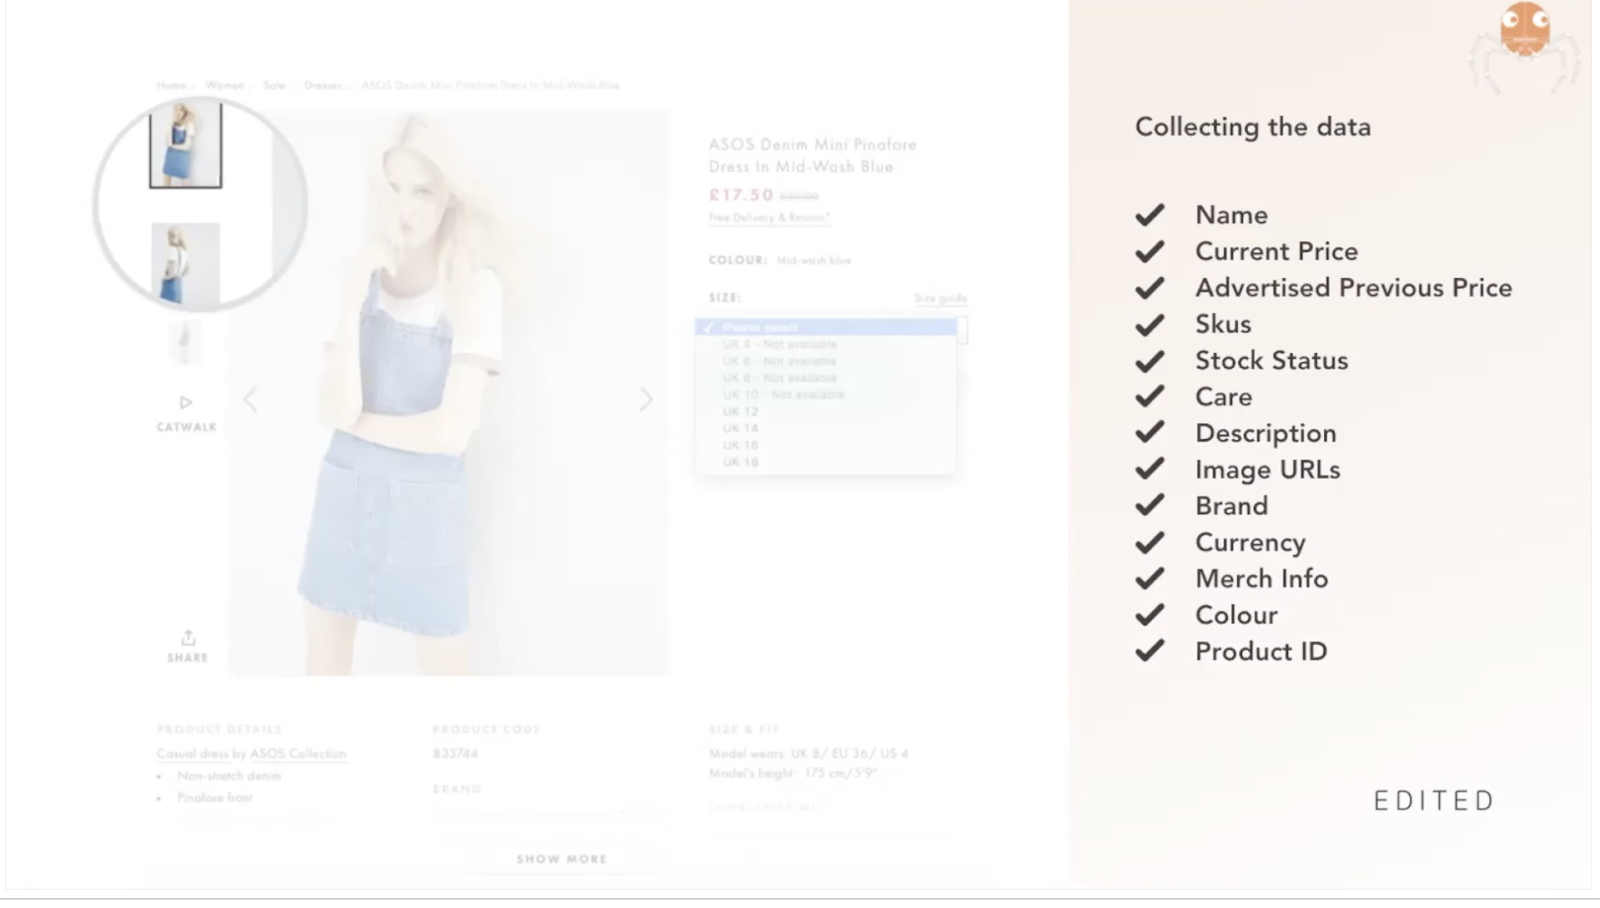The image size is (1600, 908).
Task: Click 'Skus' in the checklist
Action: pos(1224,324)
